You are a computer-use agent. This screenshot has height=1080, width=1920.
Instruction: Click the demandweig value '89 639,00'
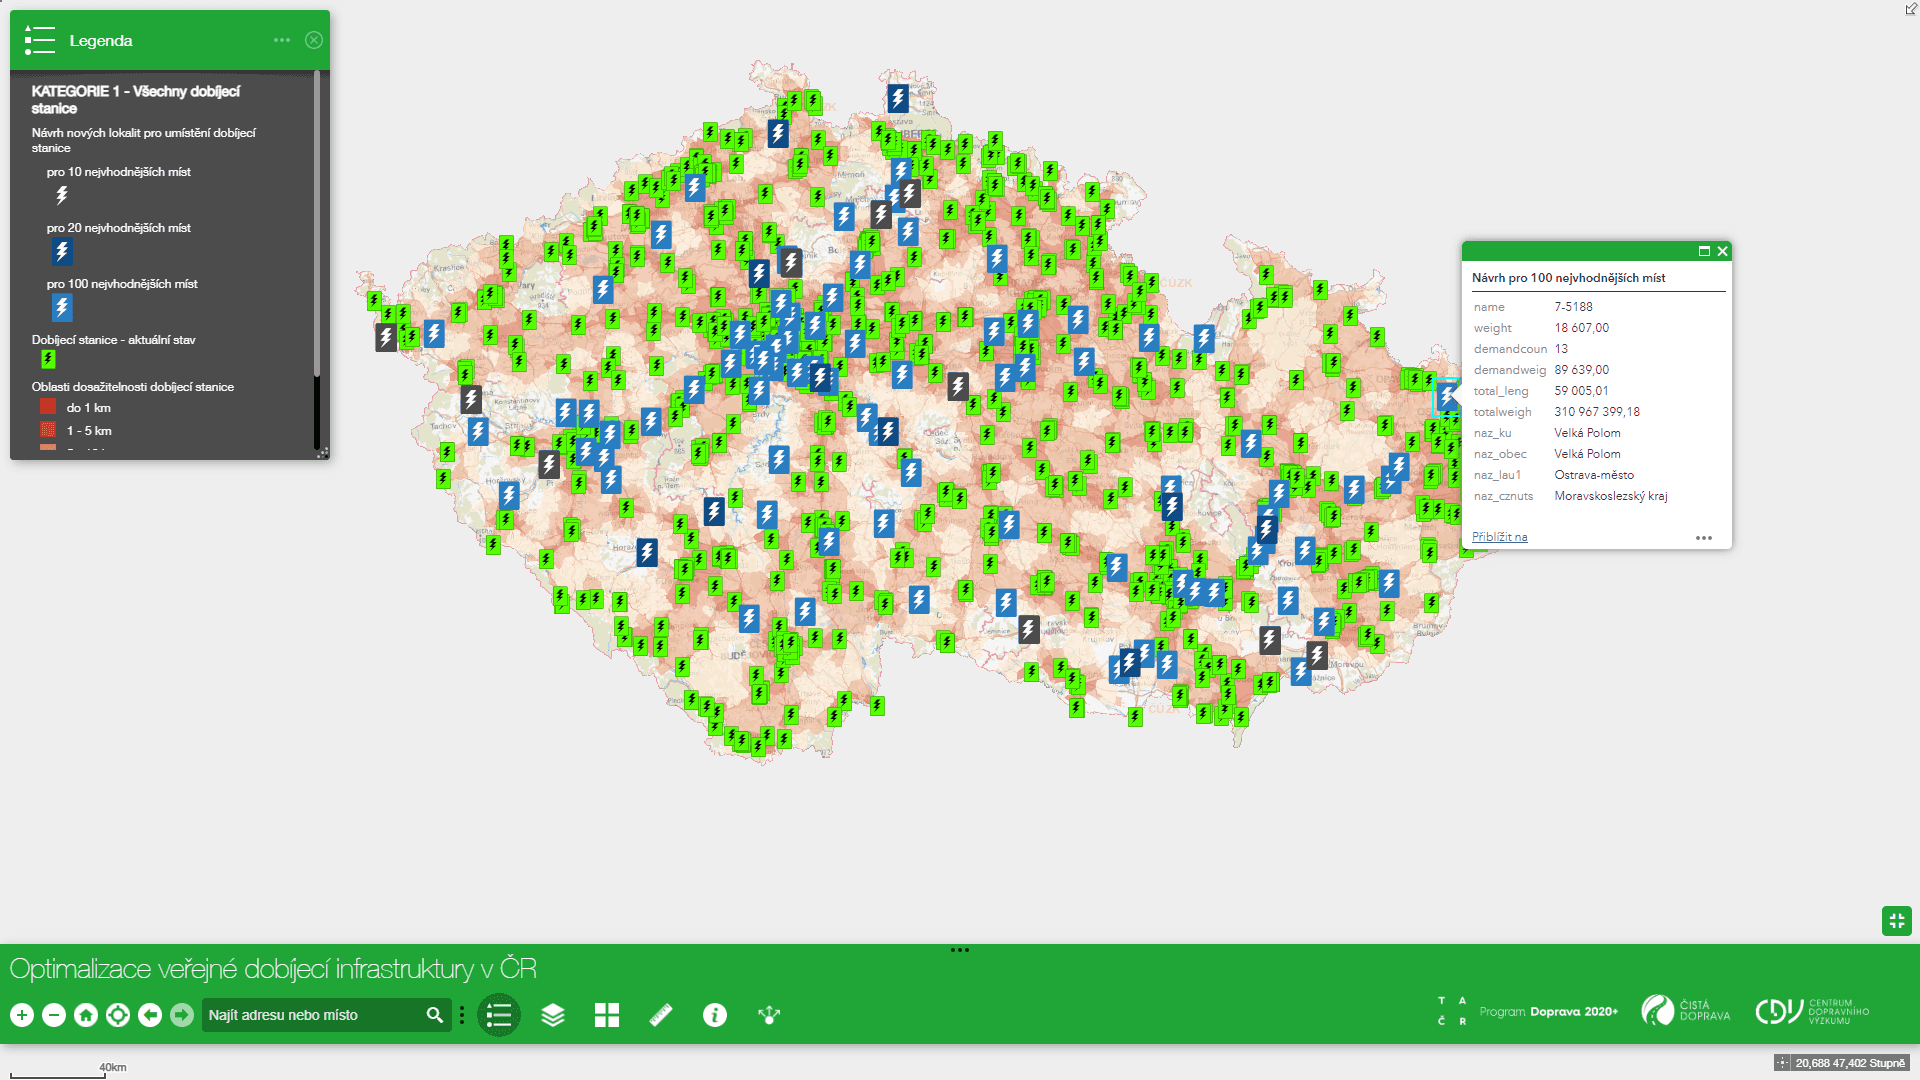click(x=1581, y=370)
